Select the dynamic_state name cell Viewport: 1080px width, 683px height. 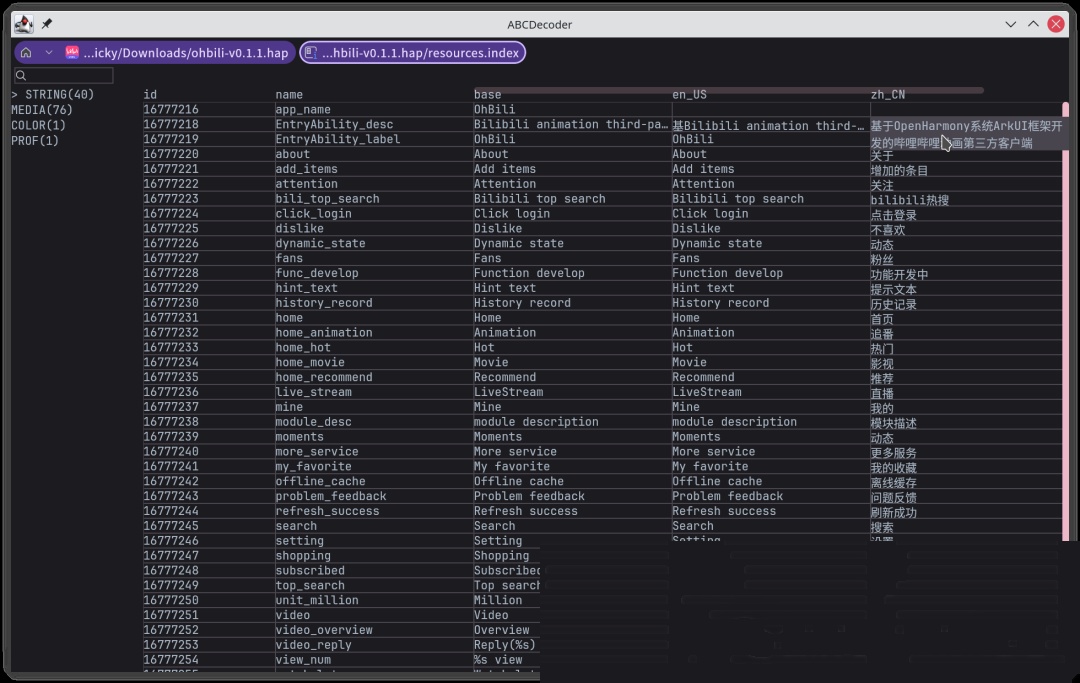tap(320, 244)
